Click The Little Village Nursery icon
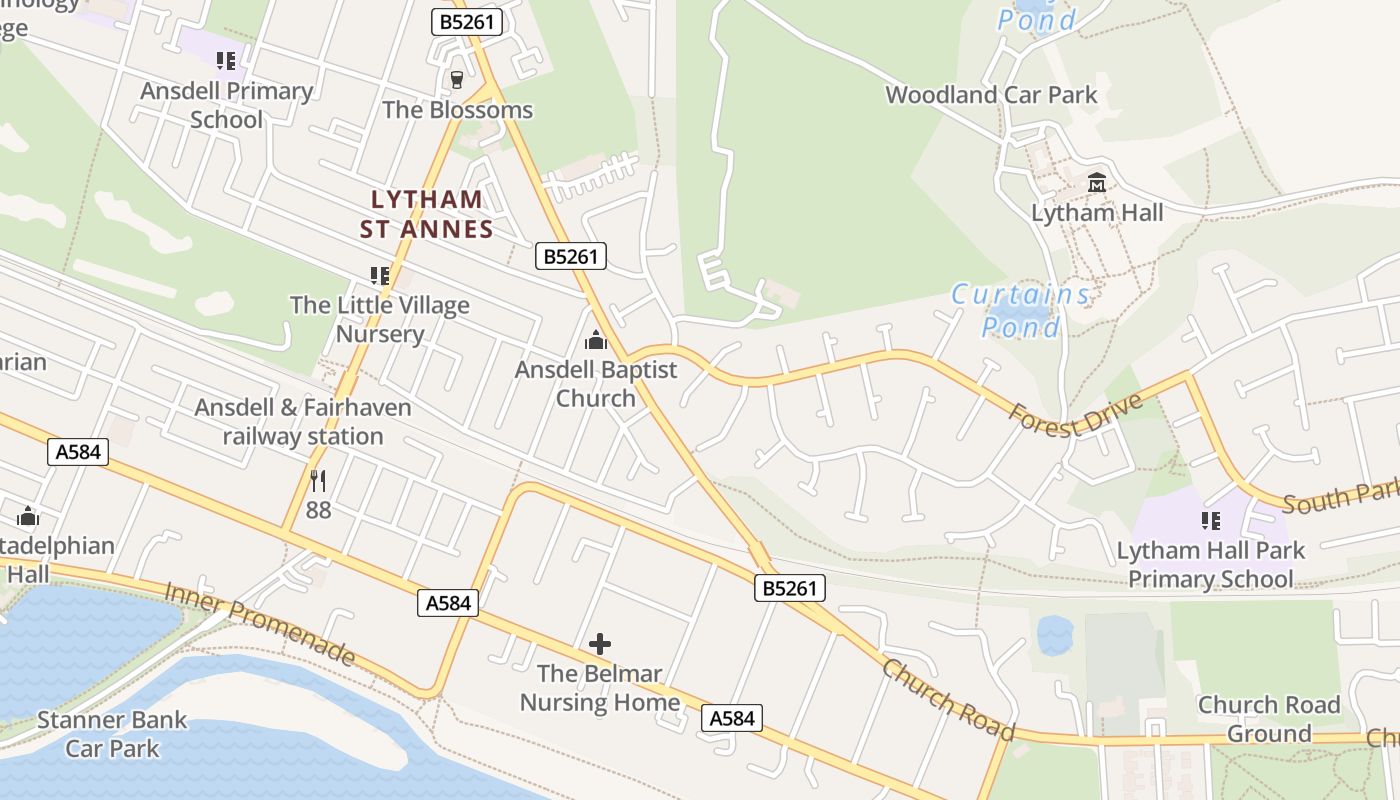 point(379,275)
